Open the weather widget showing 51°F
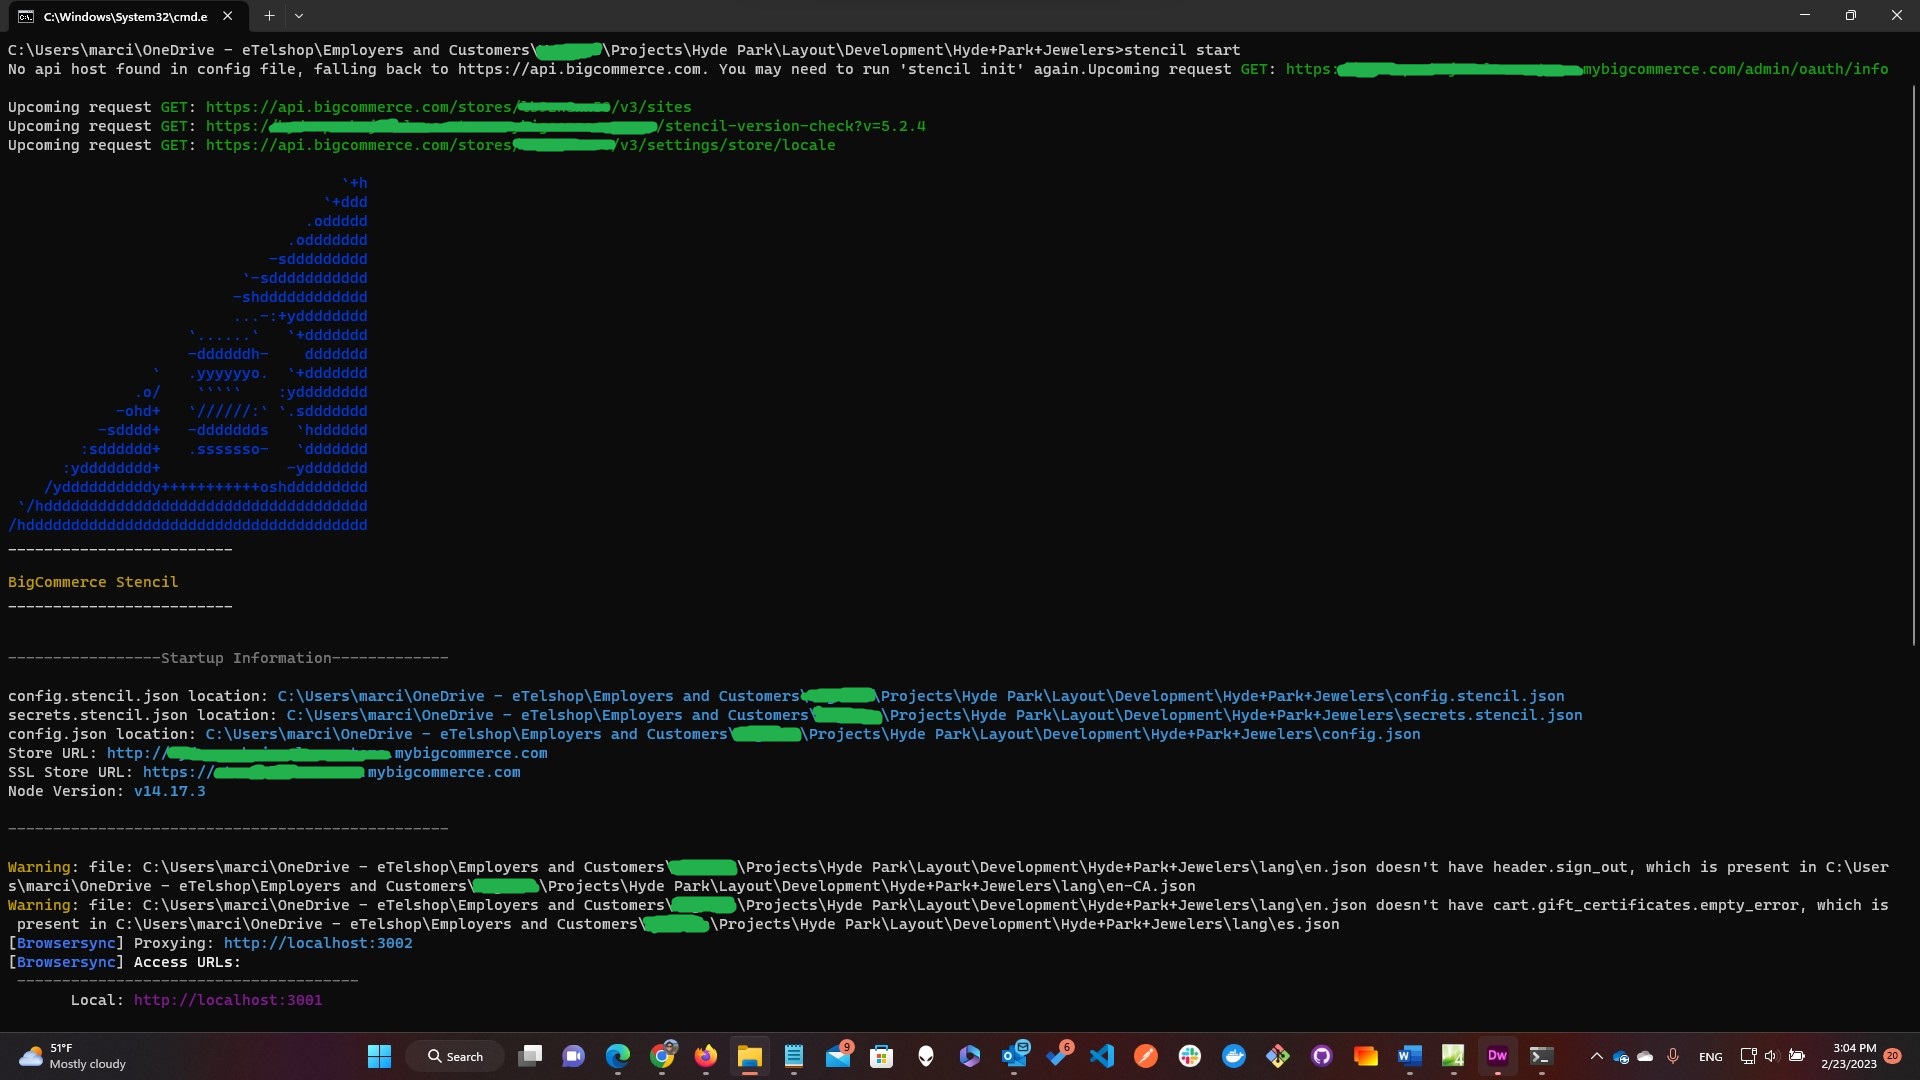This screenshot has width=1920, height=1080. click(73, 1056)
